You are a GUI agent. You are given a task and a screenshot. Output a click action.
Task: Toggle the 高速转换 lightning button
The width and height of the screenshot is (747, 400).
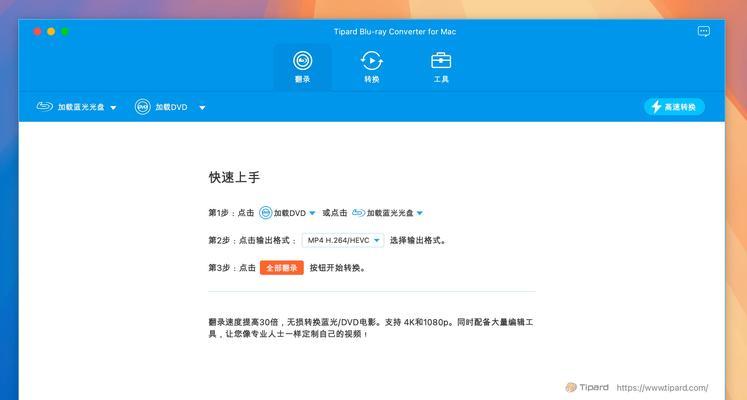pos(674,107)
